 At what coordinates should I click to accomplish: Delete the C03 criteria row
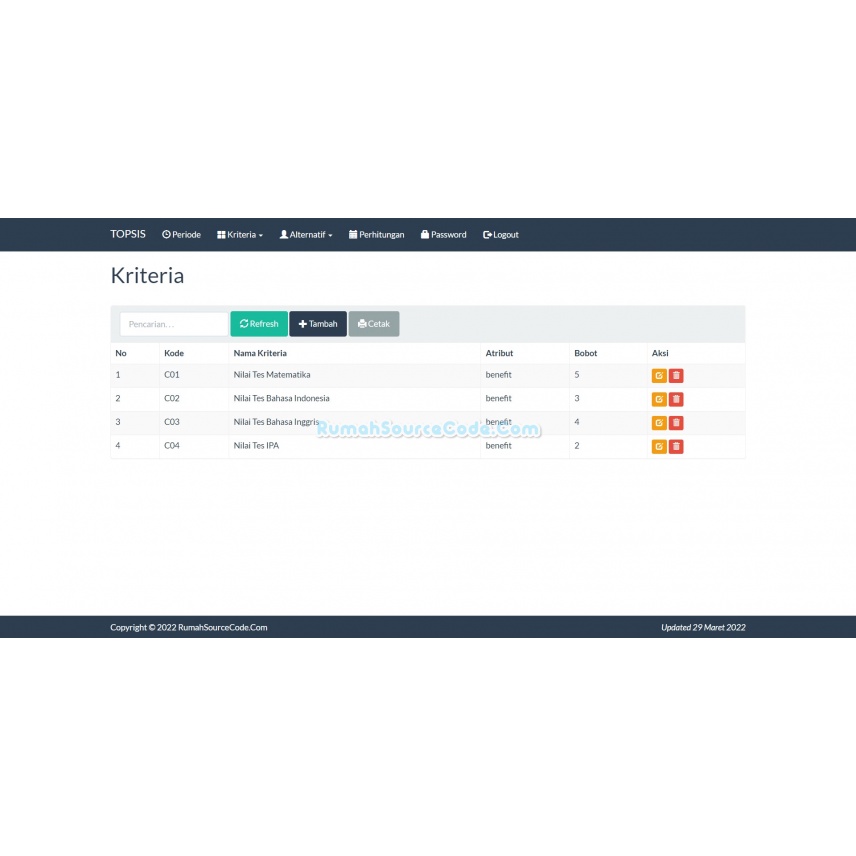(x=676, y=423)
